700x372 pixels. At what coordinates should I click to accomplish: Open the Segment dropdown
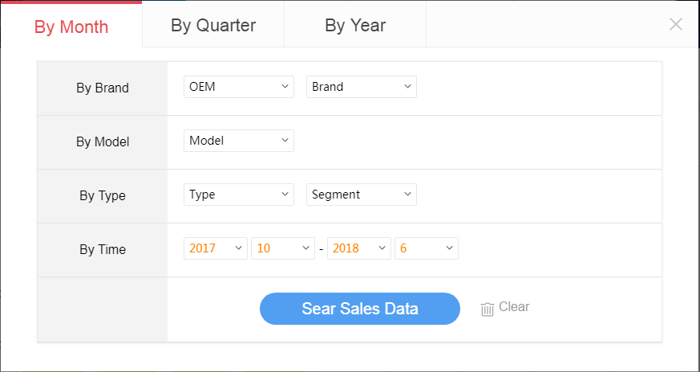tap(361, 195)
